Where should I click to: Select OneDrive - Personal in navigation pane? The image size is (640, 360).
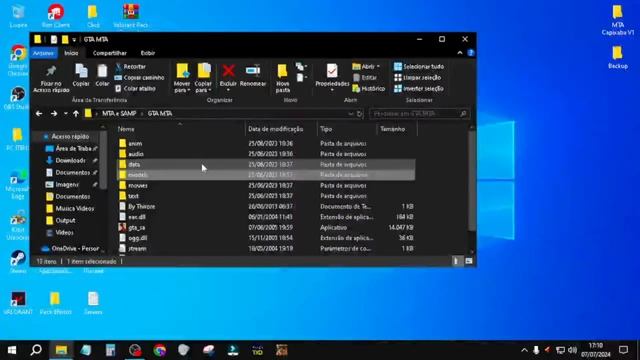click(x=75, y=249)
